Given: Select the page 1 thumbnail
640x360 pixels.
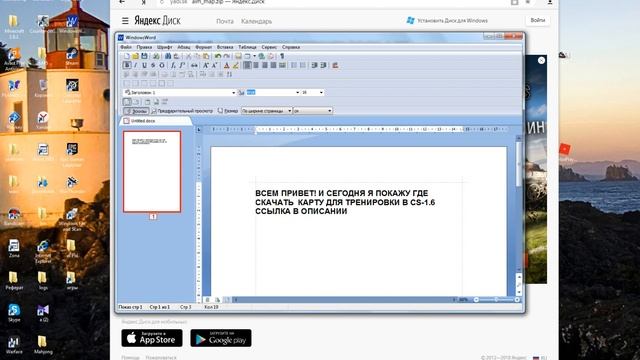Looking at the screenshot, I should pos(152,171).
